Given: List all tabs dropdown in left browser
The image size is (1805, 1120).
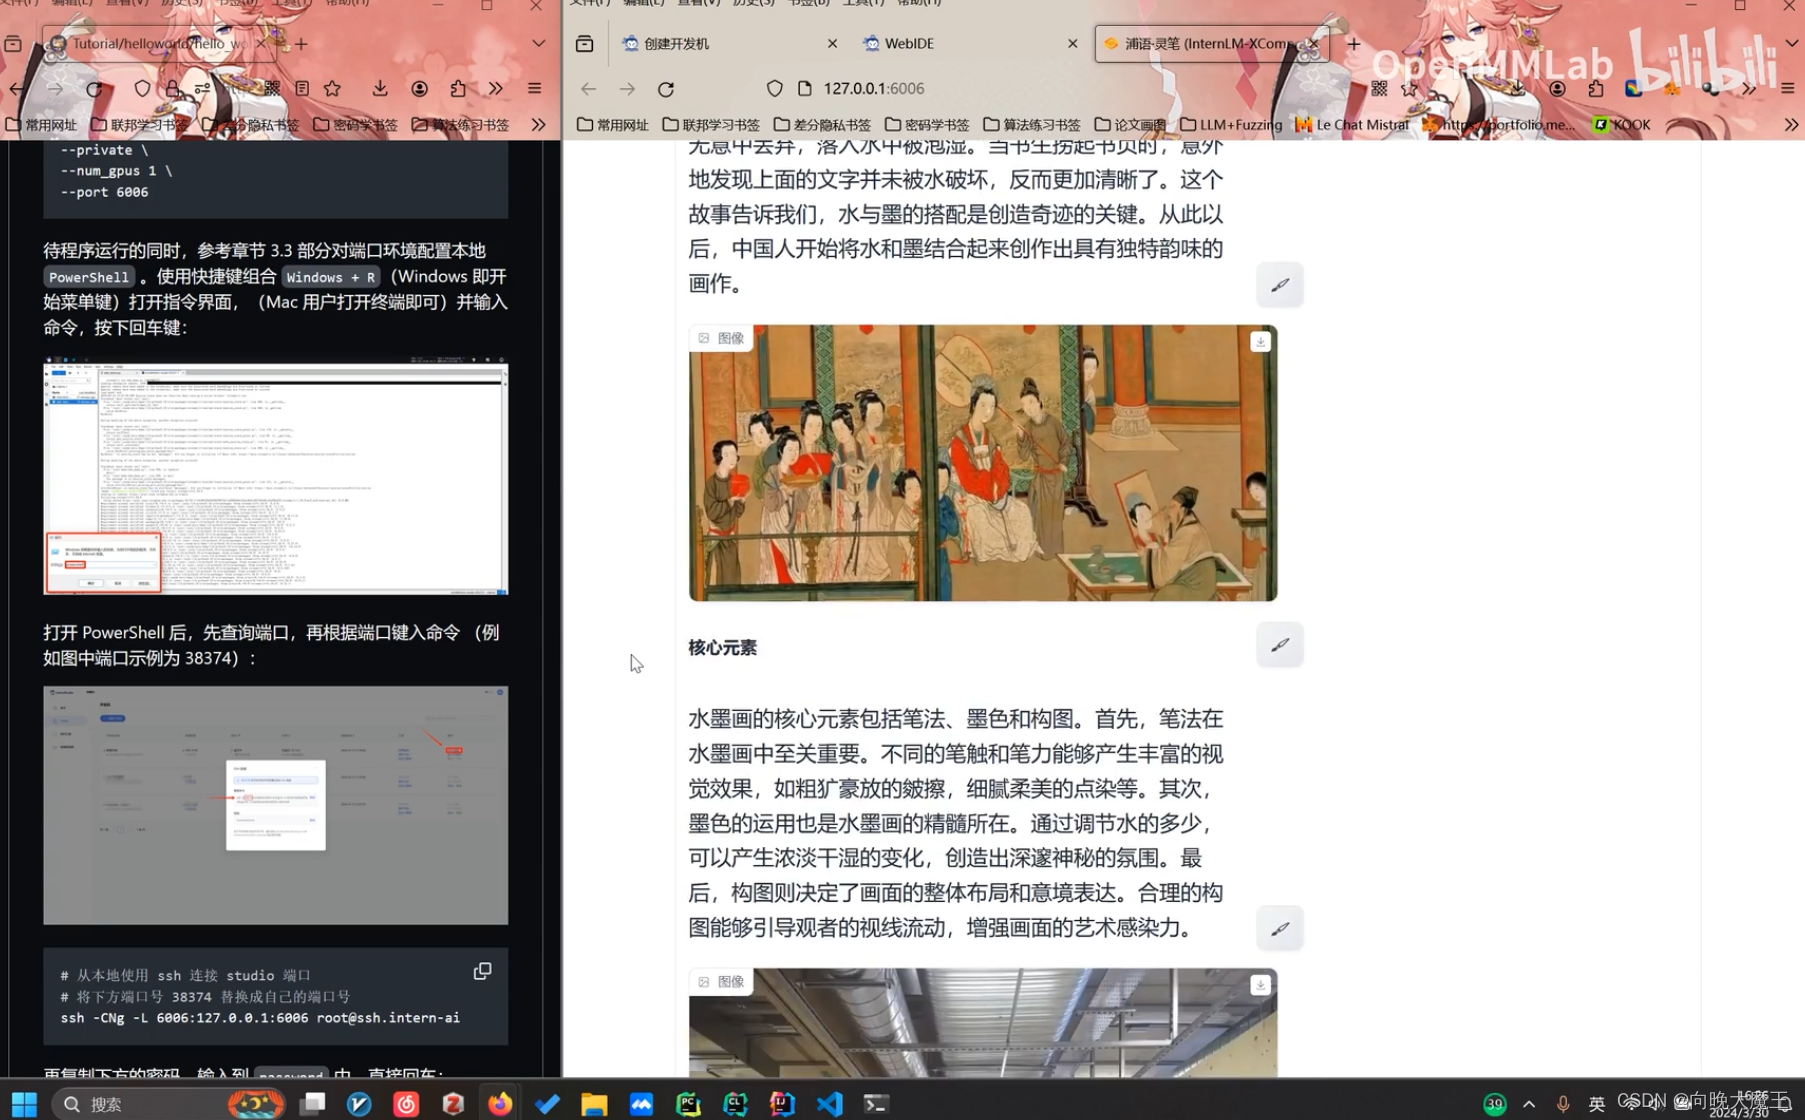Looking at the screenshot, I should 539,44.
